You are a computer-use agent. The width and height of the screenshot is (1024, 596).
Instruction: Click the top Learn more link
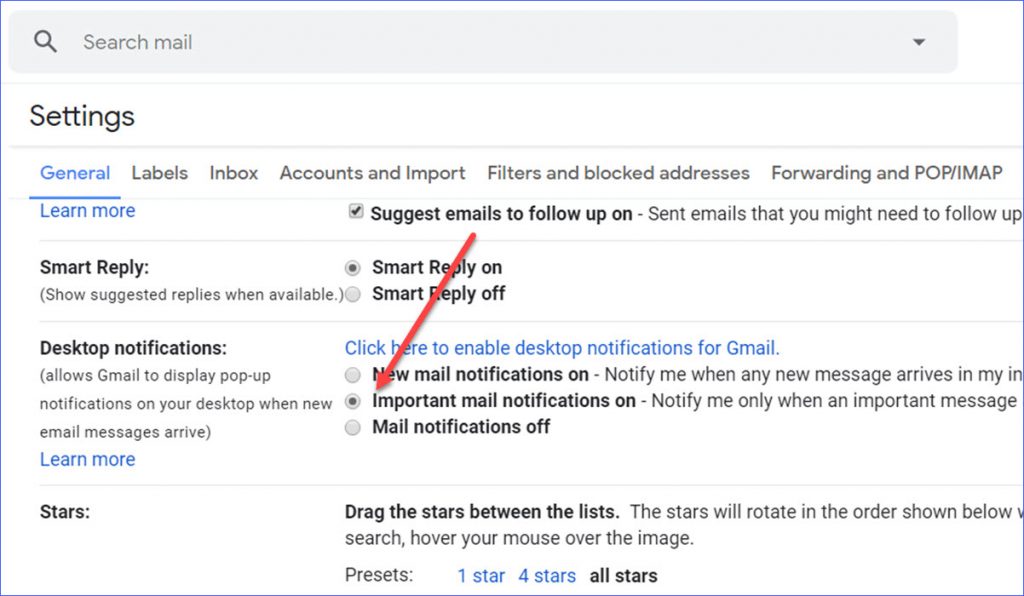click(87, 210)
